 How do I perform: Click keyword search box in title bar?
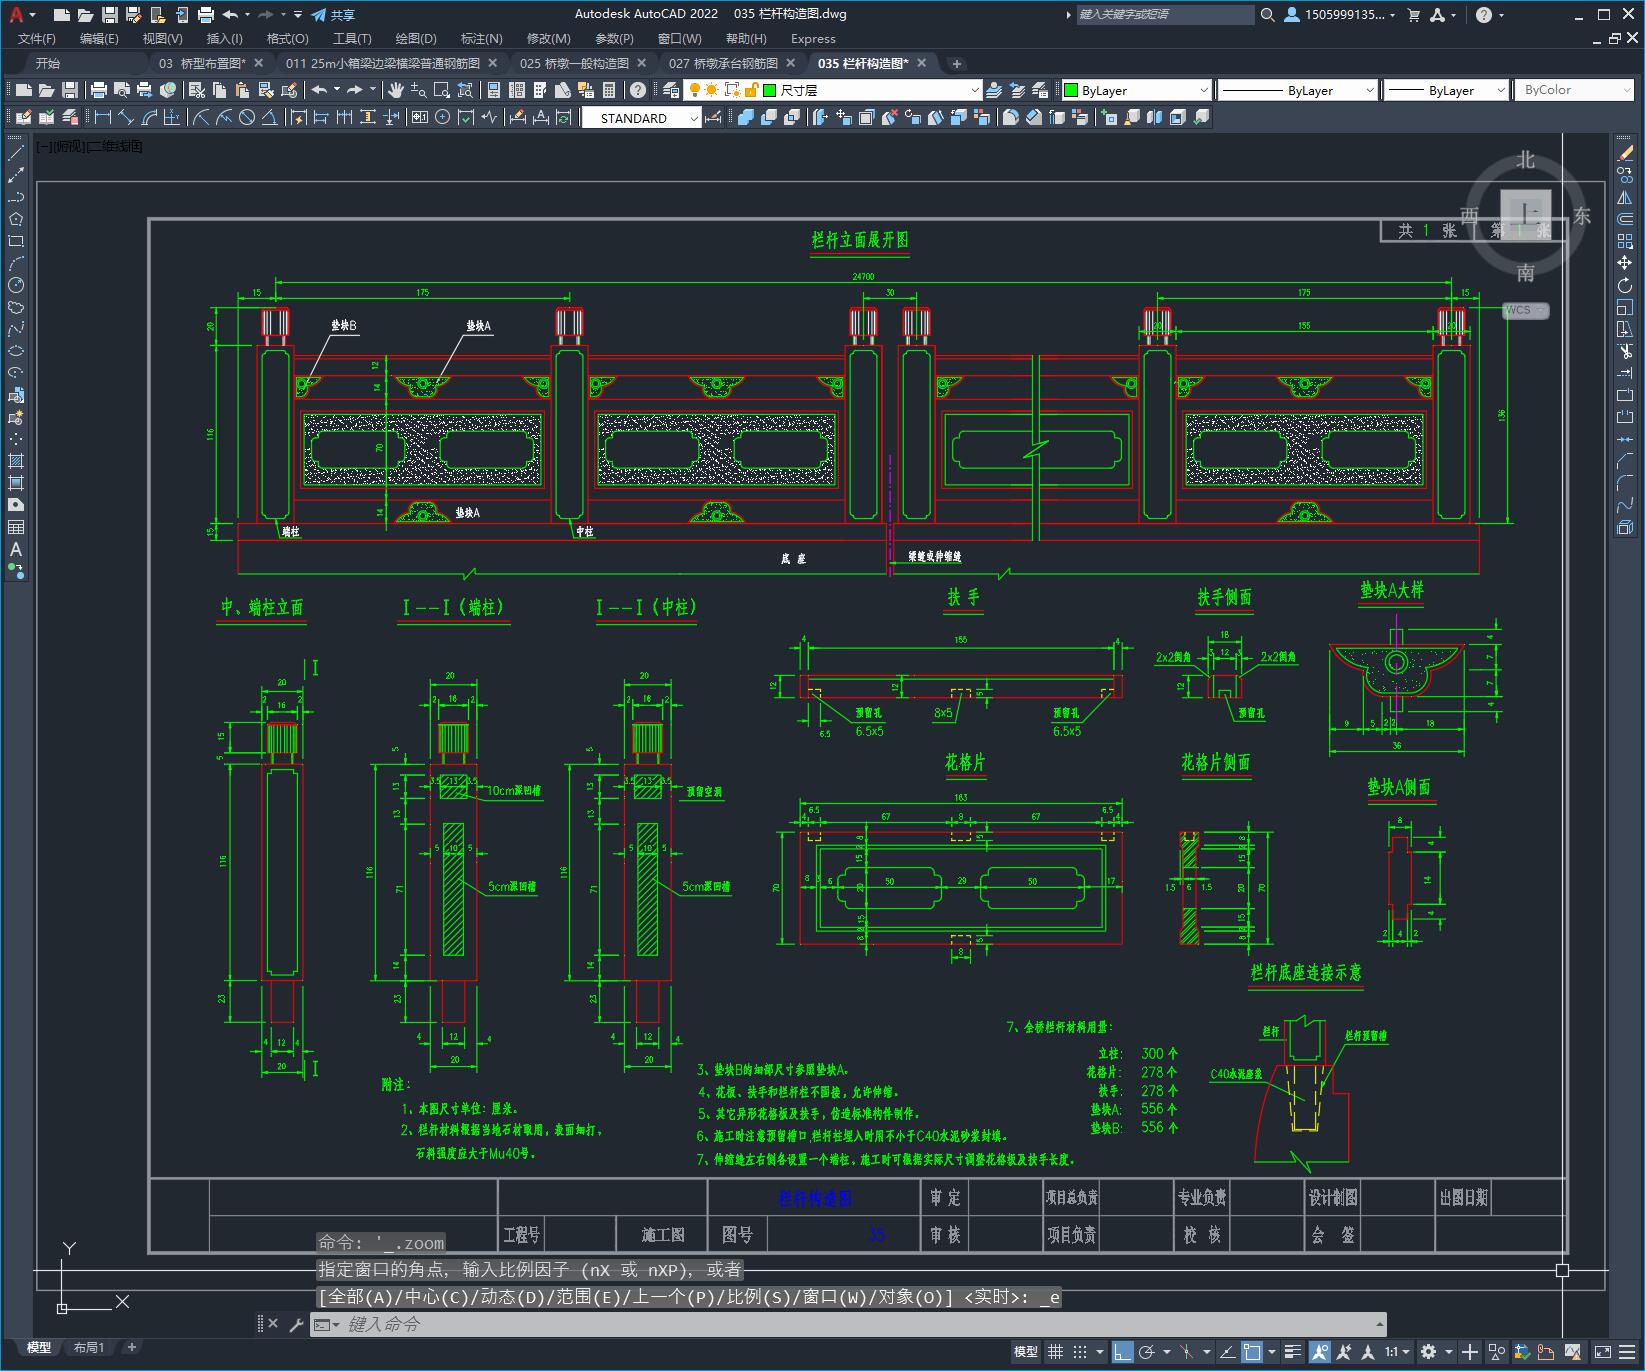[x=1165, y=14]
